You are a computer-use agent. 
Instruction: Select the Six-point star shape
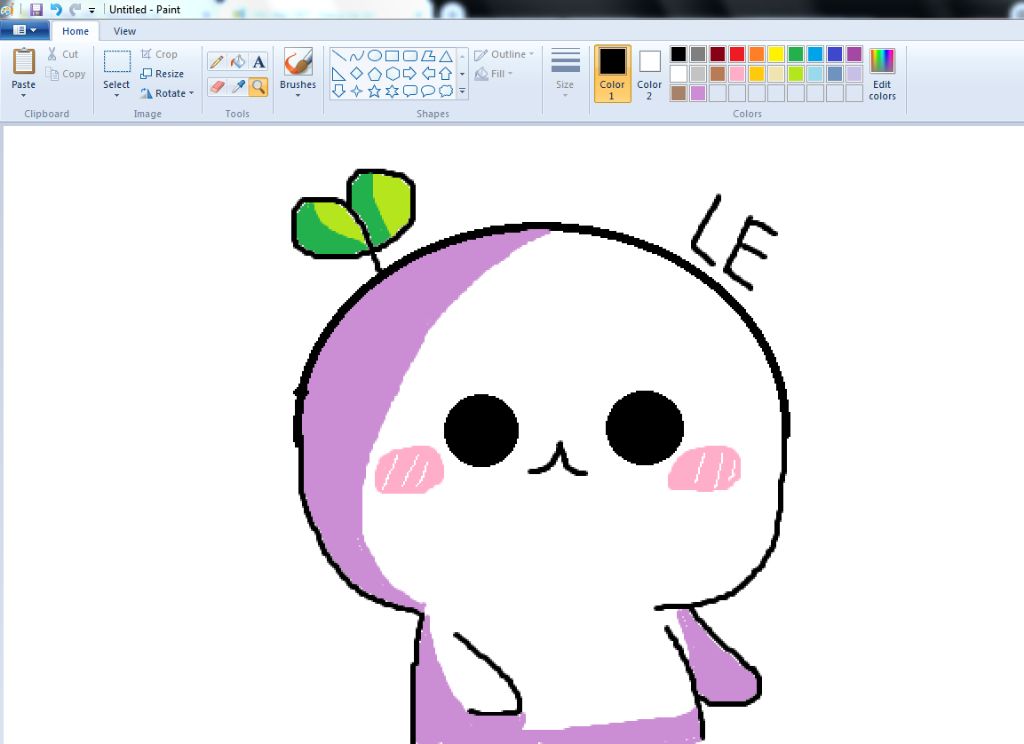click(392, 91)
